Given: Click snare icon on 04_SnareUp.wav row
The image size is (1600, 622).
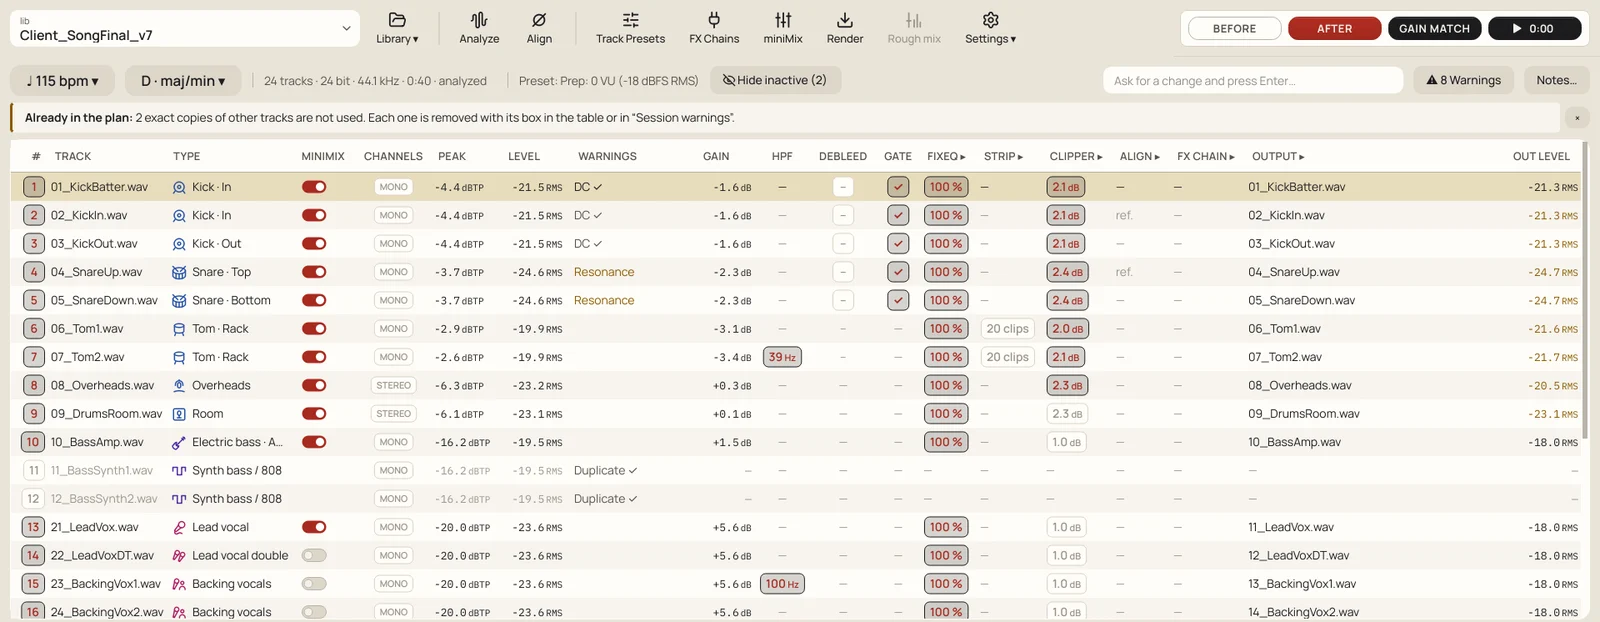Looking at the screenshot, I should click(x=179, y=272).
